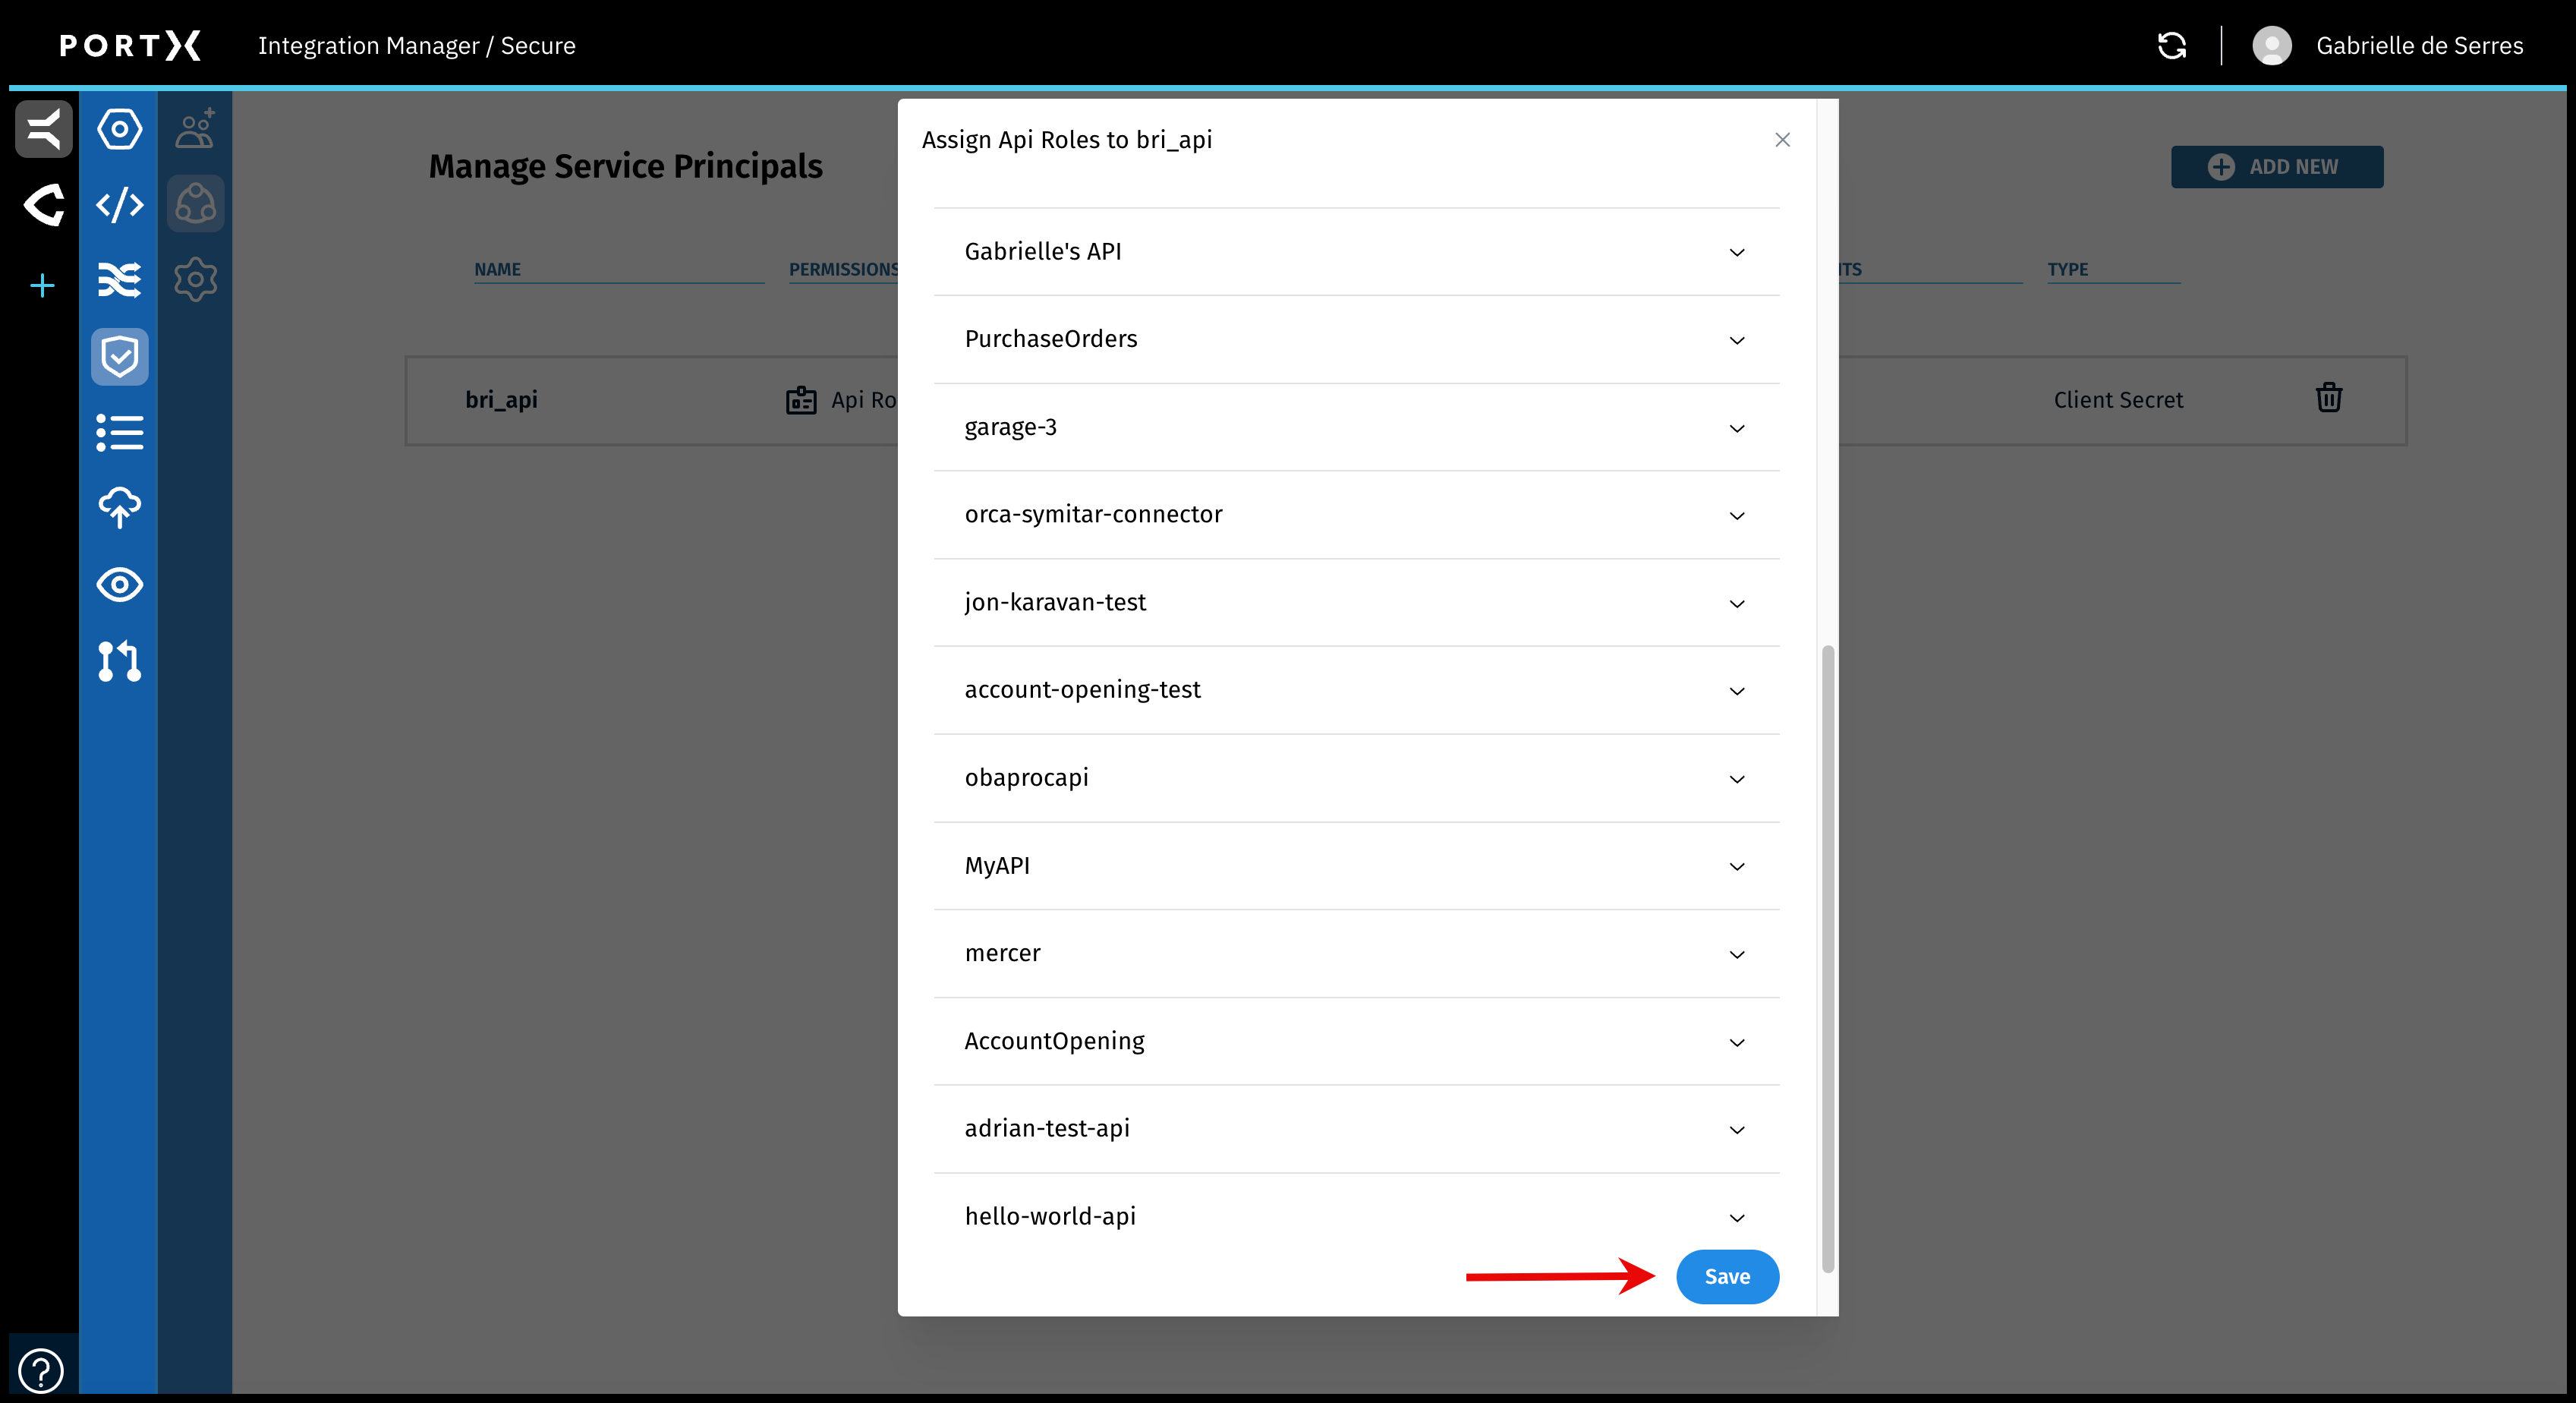Click the cloud upload icon in the sidebar
The height and width of the screenshot is (1403, 2576).
tap(119, 508)
